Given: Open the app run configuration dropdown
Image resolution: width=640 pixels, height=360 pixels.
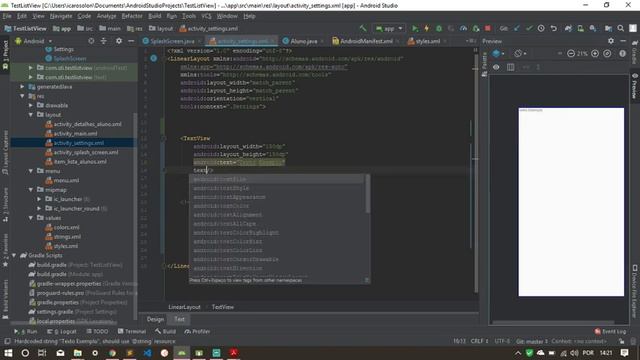Looking at the screenshot, I should click(389, 28).
